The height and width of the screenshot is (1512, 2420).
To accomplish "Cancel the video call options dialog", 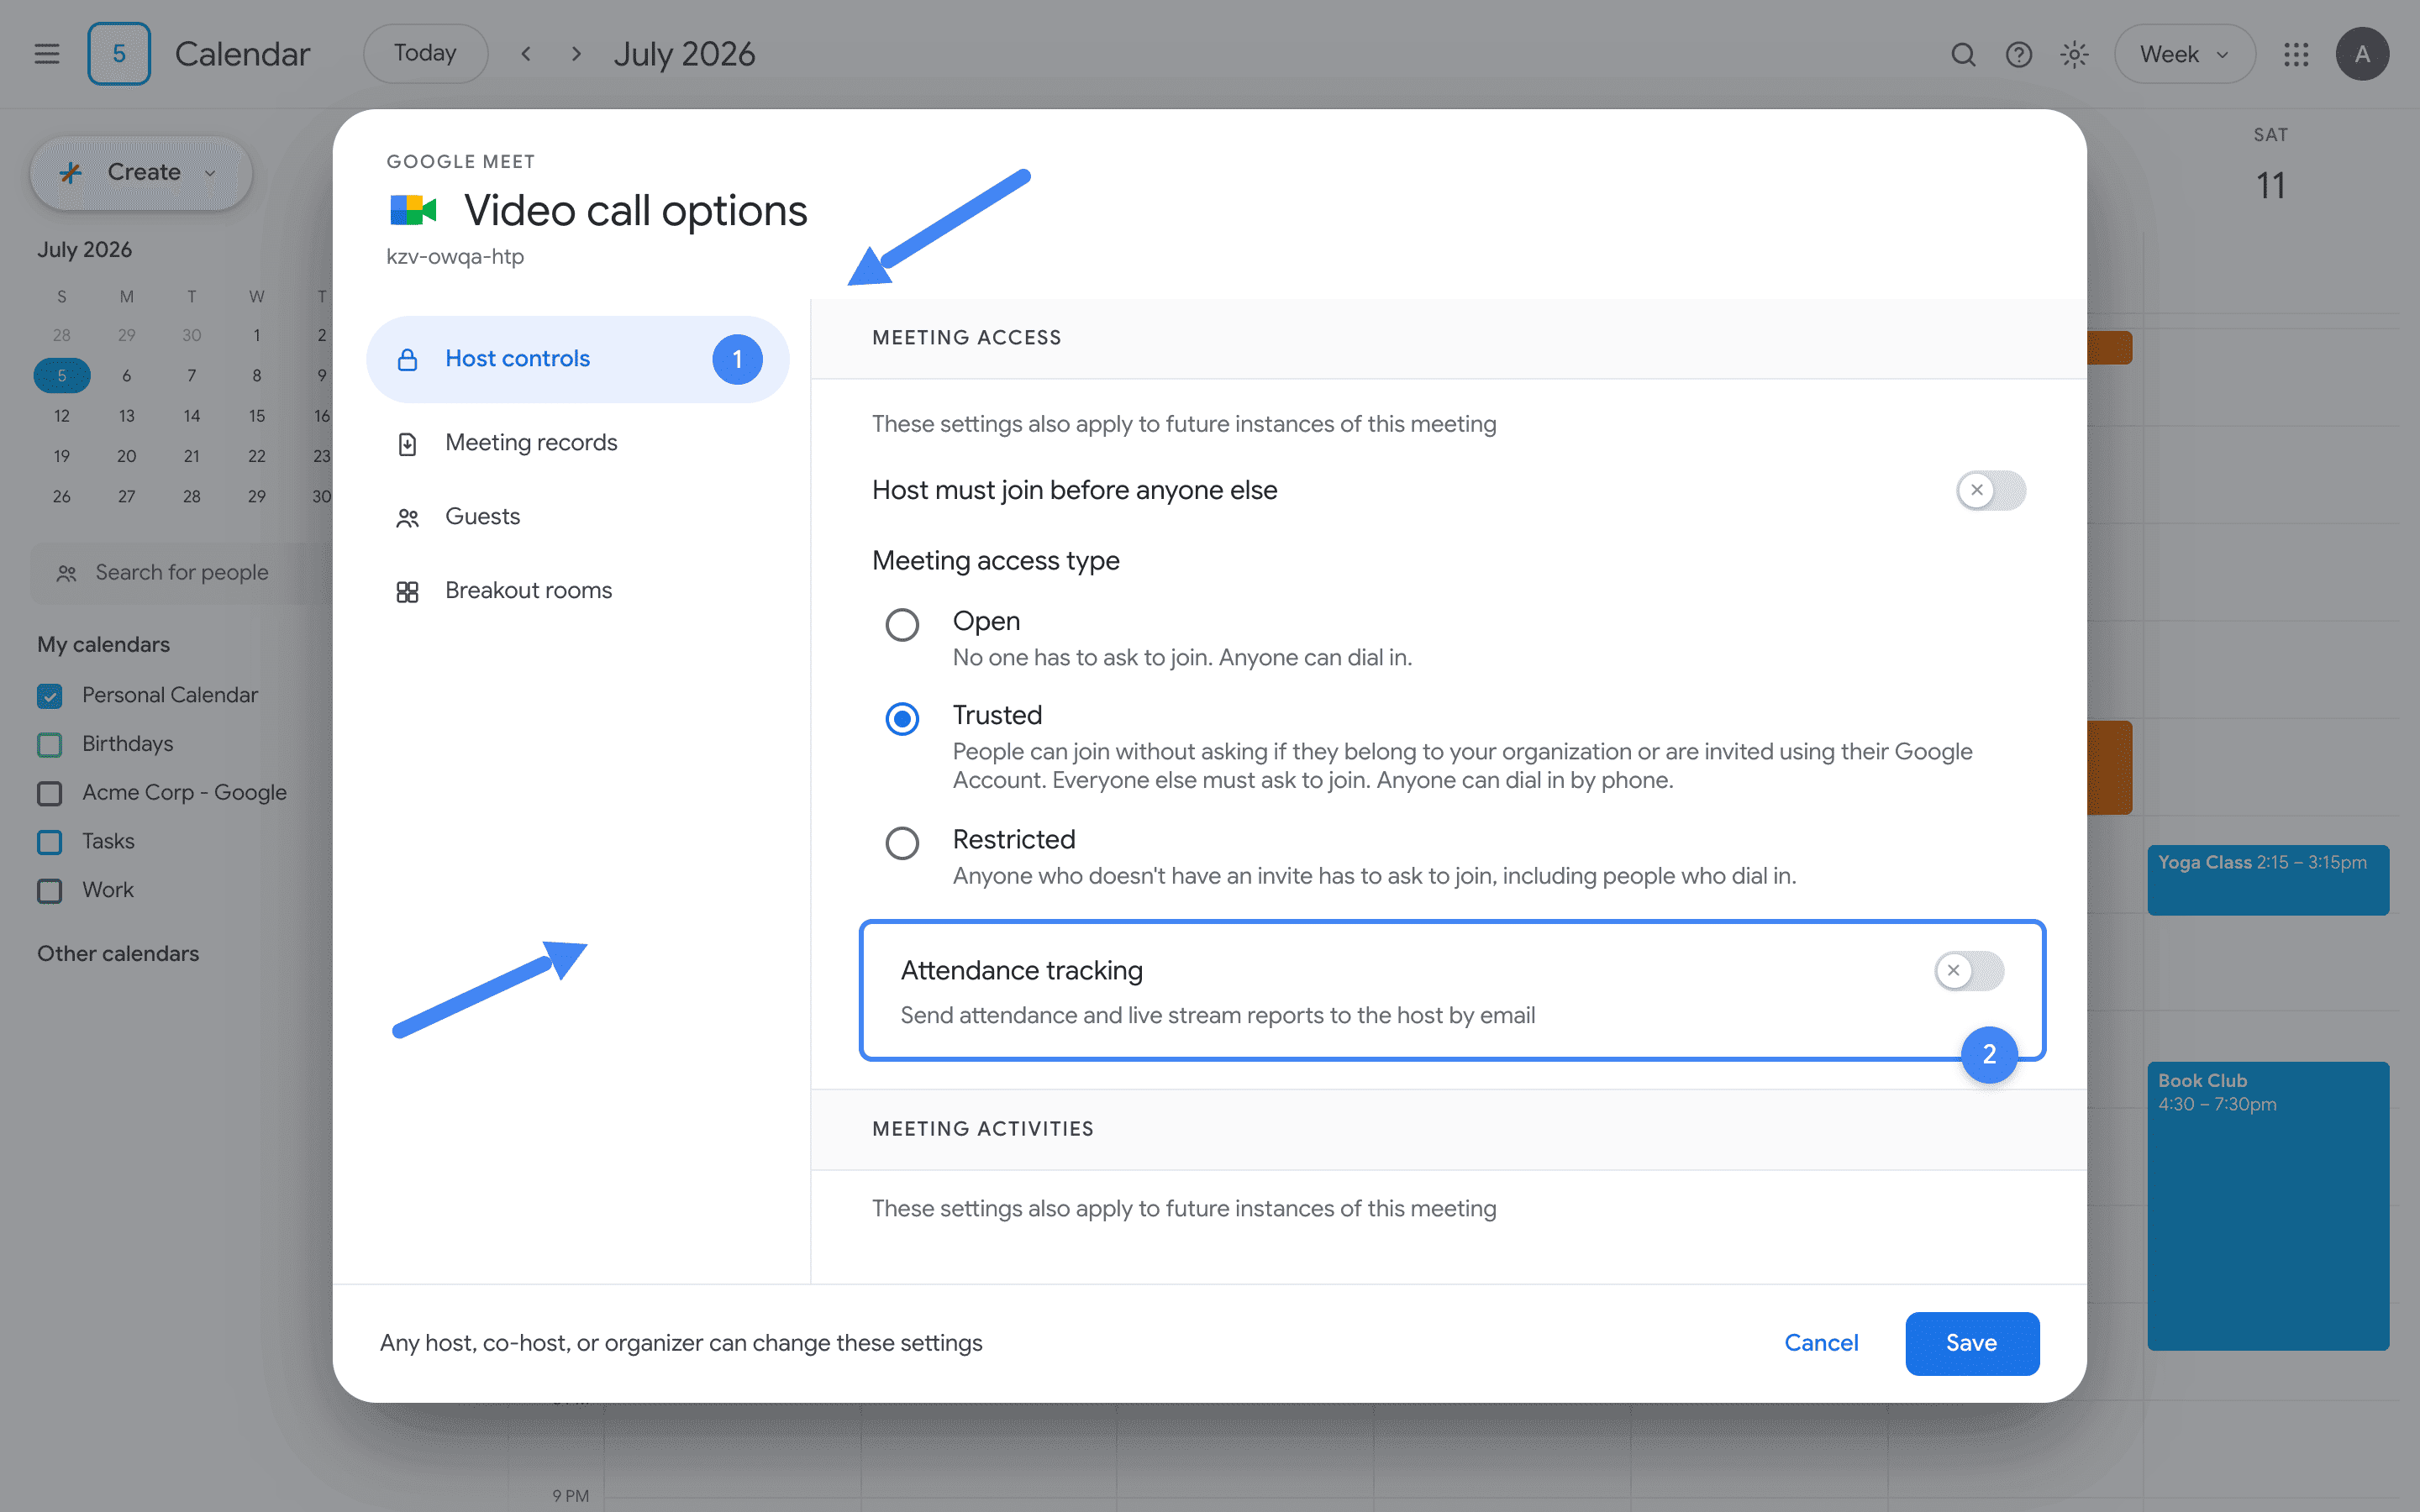I will pos(1821,1343).
